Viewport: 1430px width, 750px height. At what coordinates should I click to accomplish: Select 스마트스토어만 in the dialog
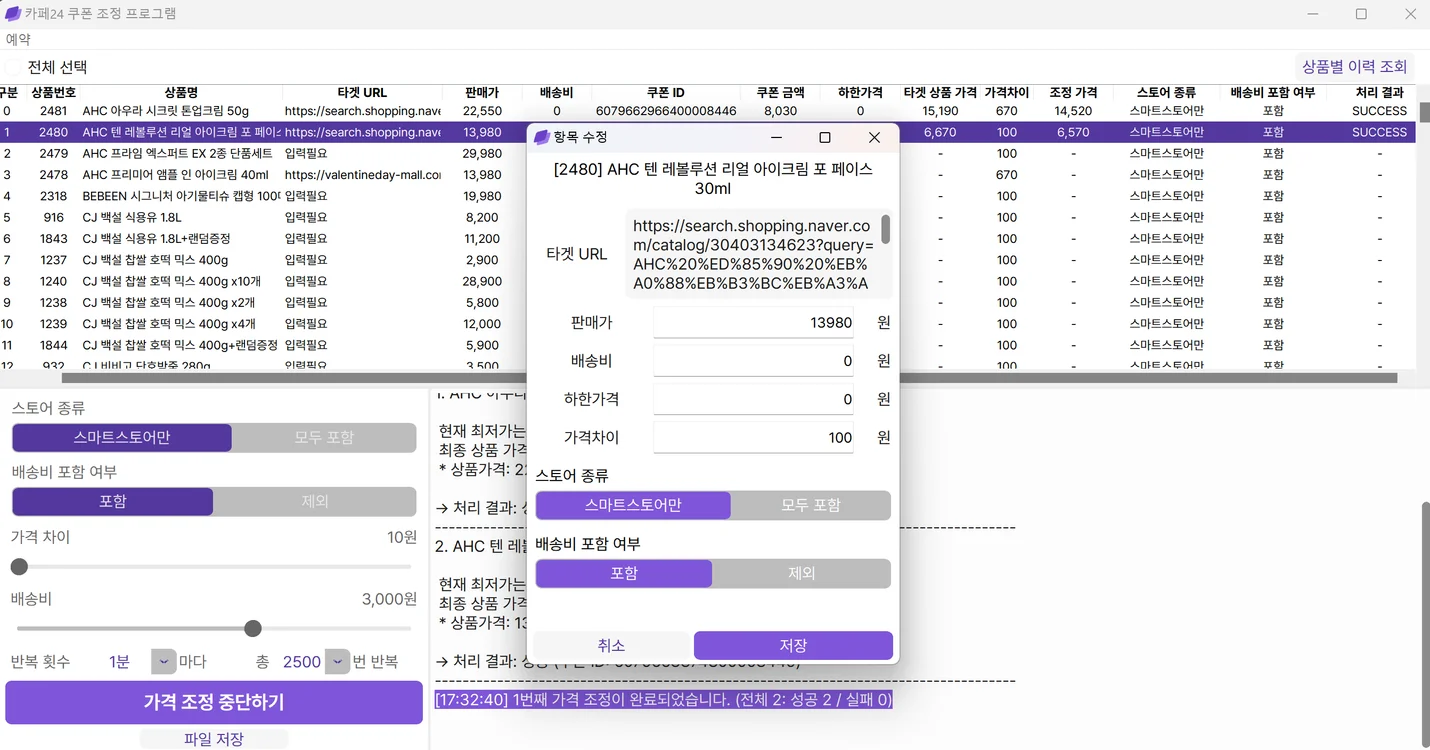click(633, 505)
